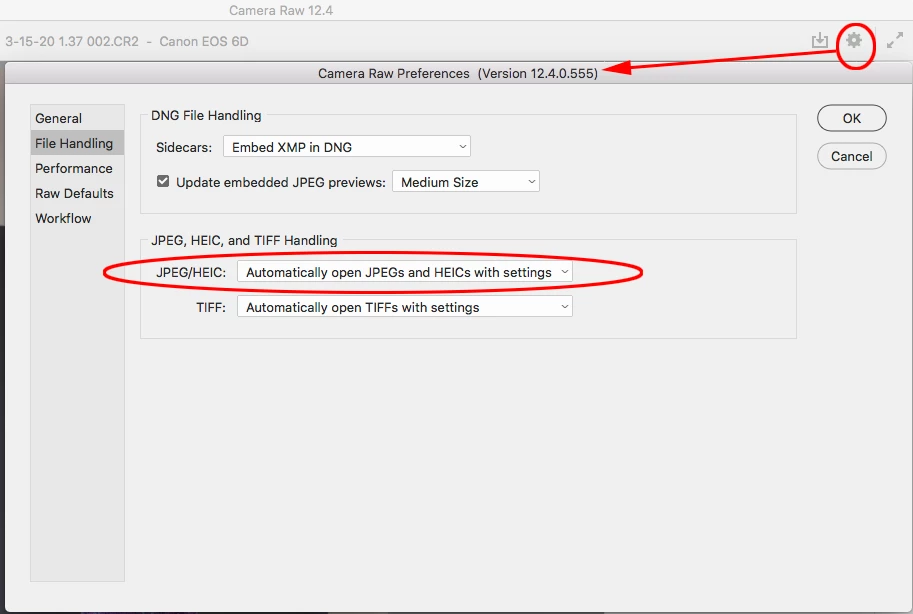The width and height of the screenshot is (913, 614).
Task: Click the 'JPEG, HEIC, and TIFF Handling' heading
Action: [244, 240]
